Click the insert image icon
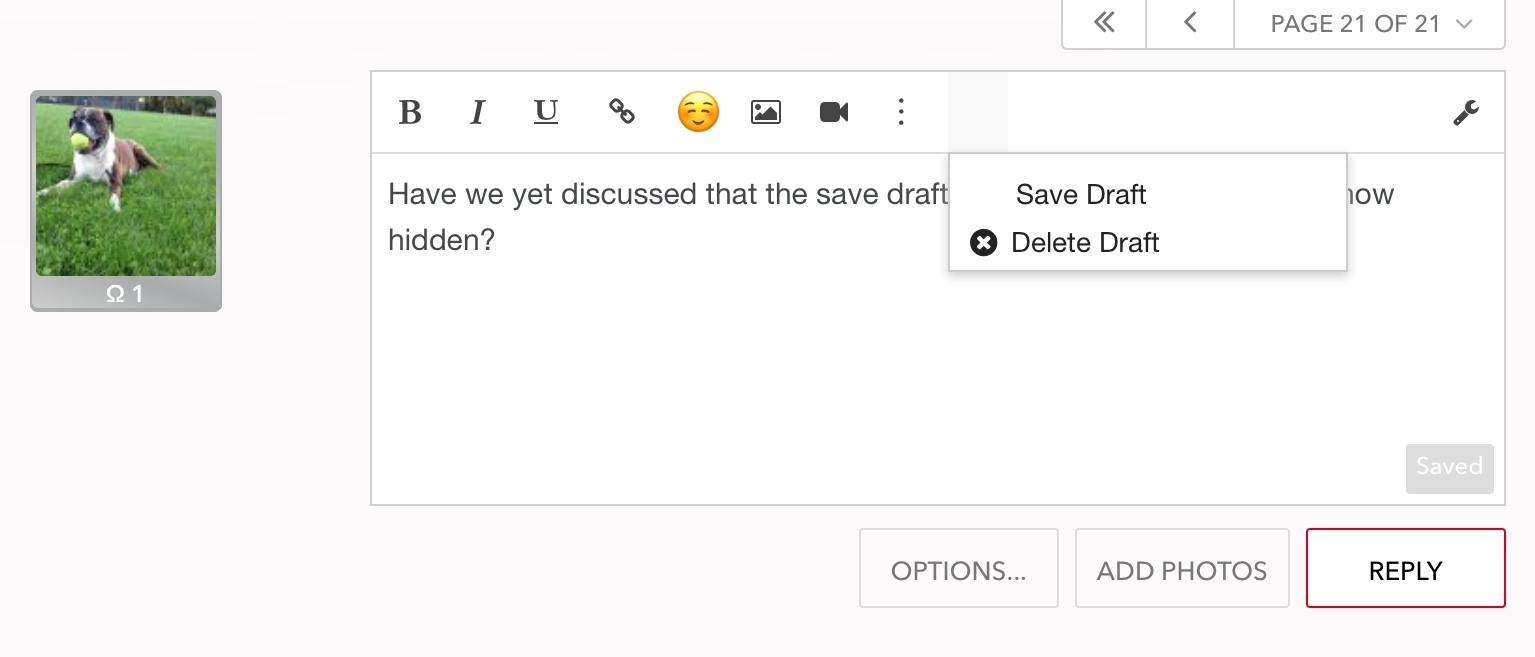 point(766,112)
